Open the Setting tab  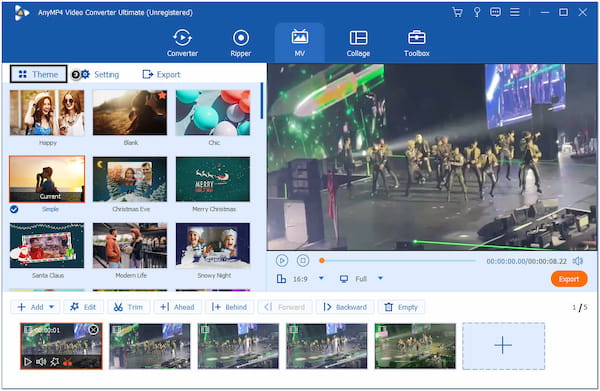[x=101, y=74]
